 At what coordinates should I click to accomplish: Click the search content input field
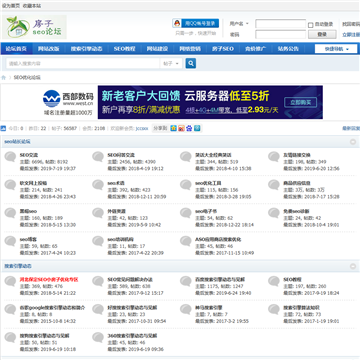click(83, 63)
